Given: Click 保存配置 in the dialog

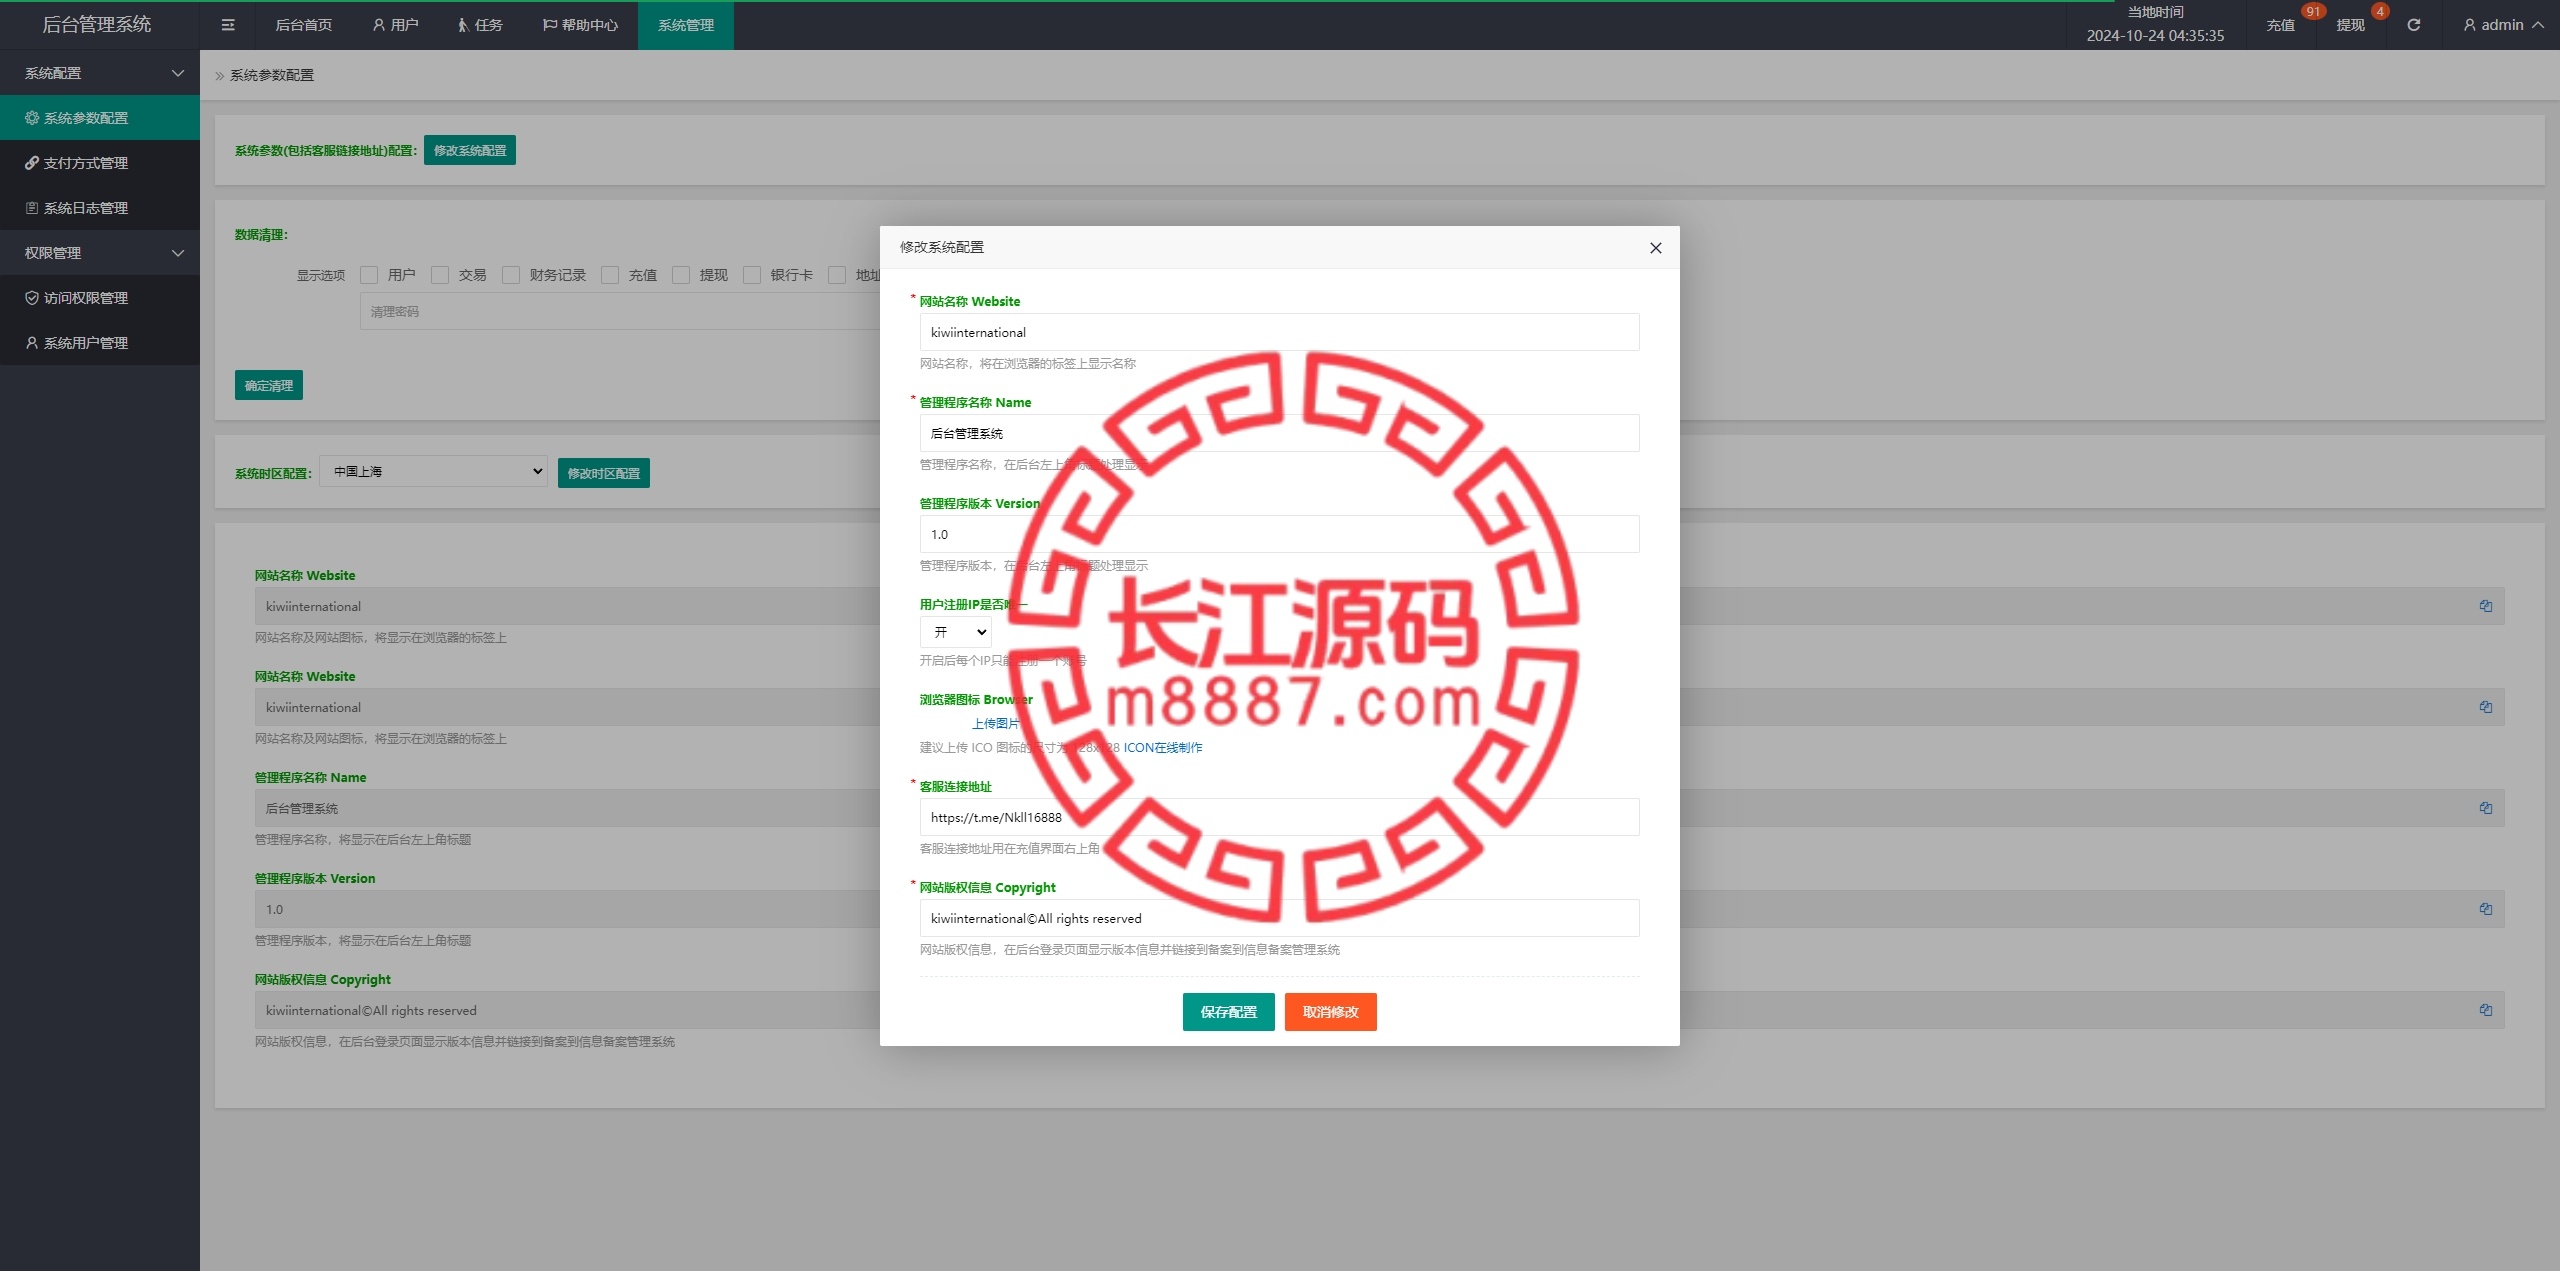Looking at the screenshot, I should point(1229,1012).
